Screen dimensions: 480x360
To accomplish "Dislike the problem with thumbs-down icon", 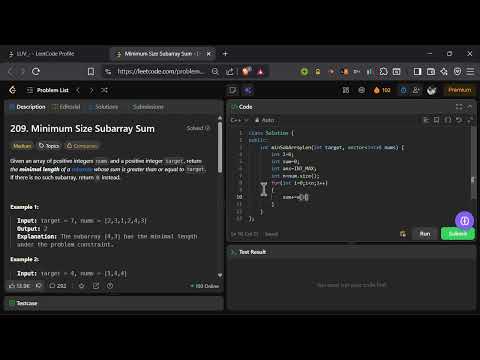I will coord(39,286).
